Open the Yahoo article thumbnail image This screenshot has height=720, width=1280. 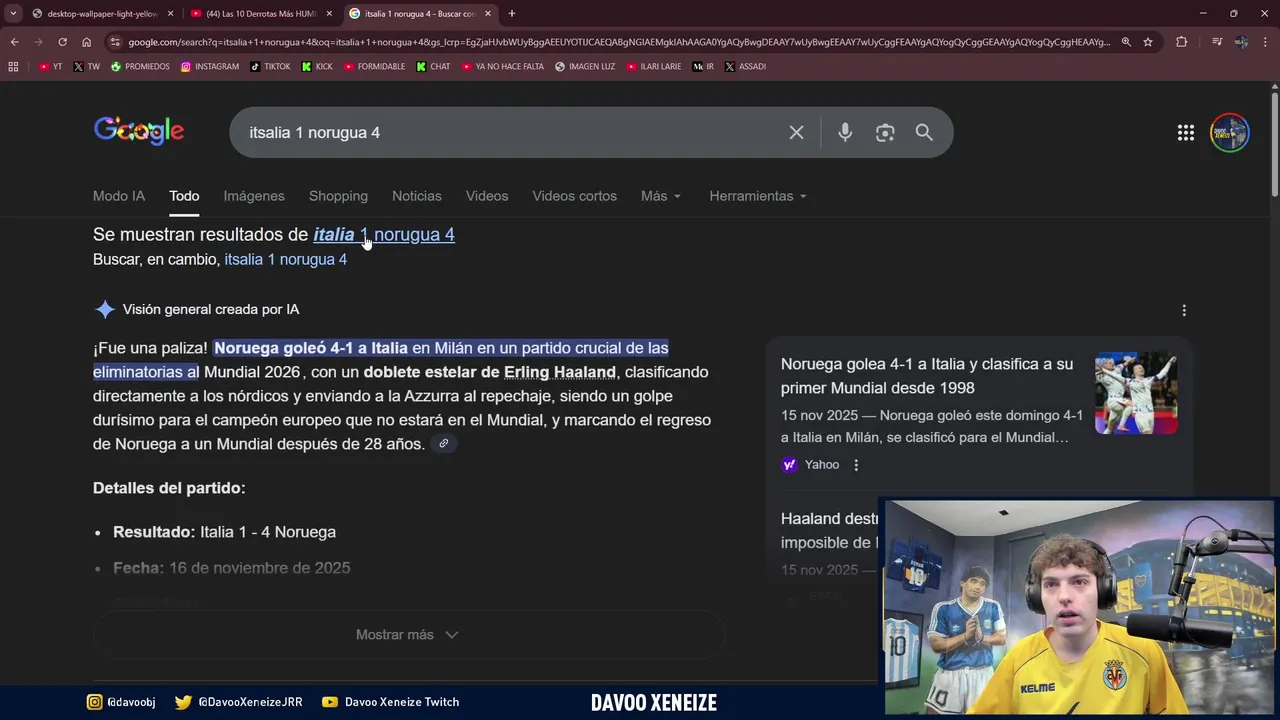(1136, 392)
